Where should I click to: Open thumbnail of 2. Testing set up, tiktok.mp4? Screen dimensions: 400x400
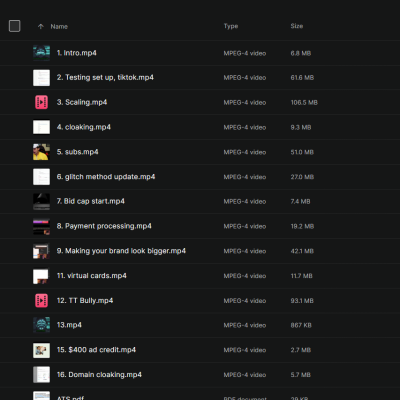coord(41,78)
